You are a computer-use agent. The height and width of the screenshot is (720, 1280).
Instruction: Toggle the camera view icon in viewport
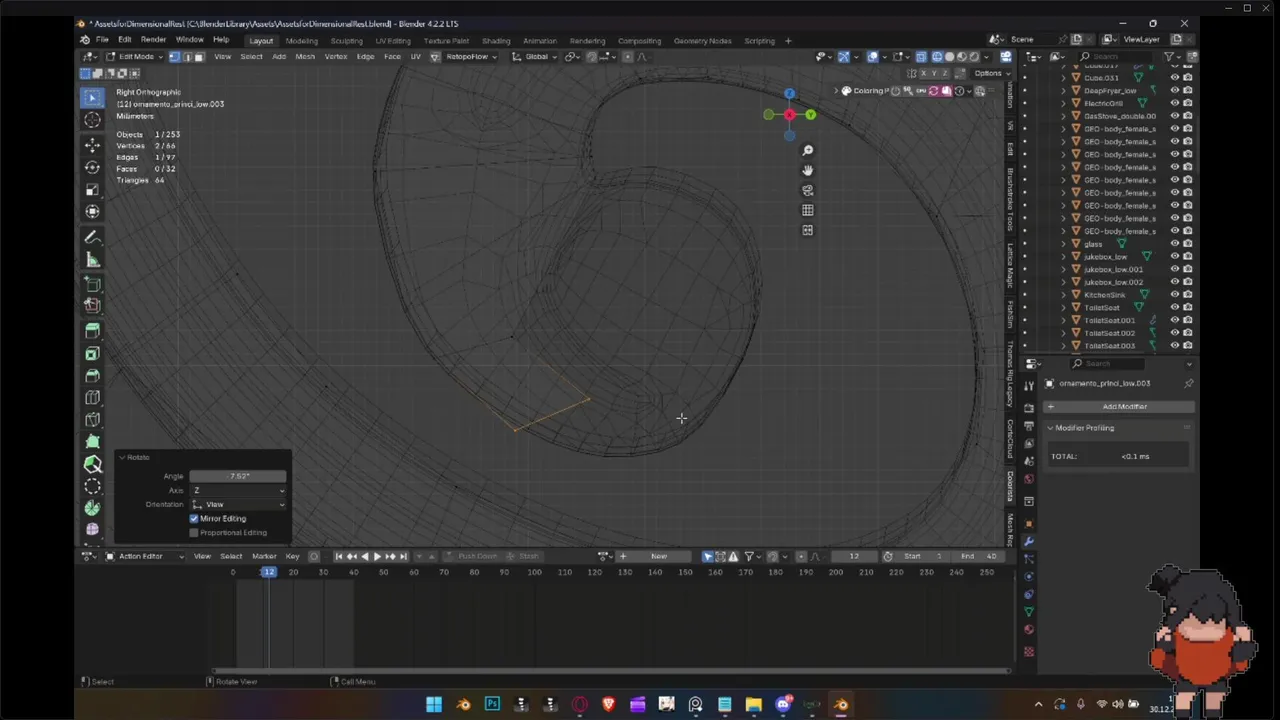[x=807, y=190]
